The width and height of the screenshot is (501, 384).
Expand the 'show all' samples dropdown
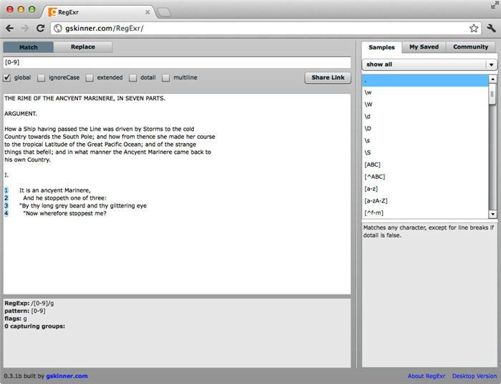(430, 64)
